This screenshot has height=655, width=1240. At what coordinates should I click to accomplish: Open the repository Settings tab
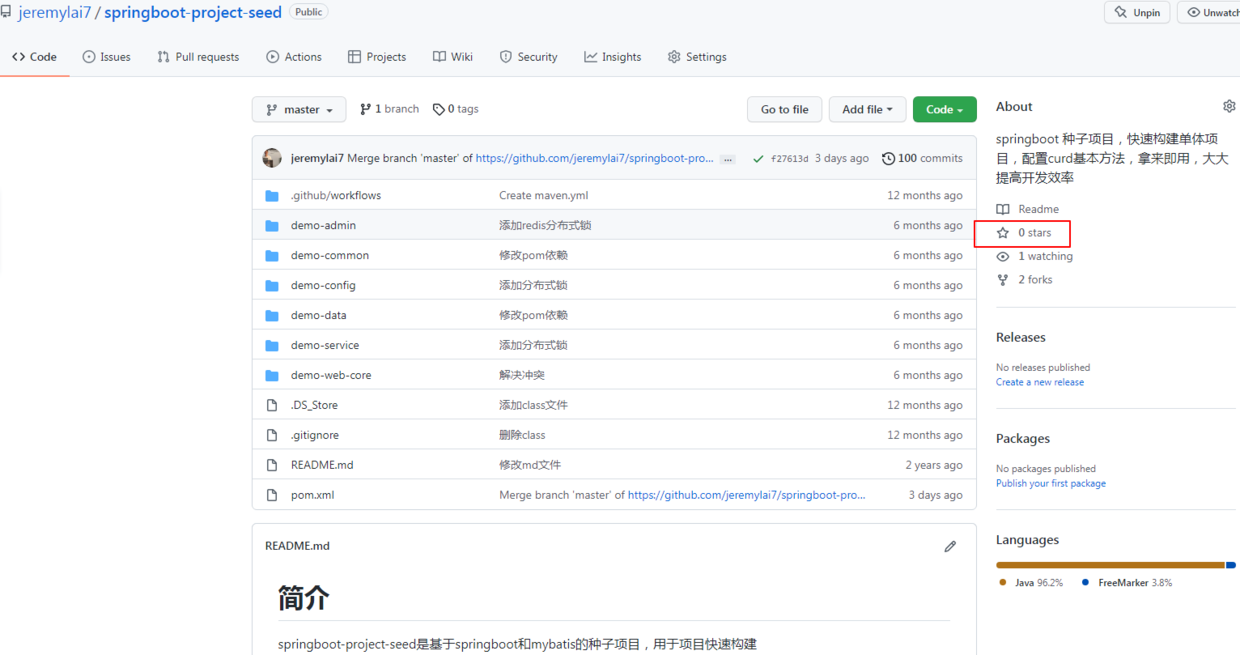(697, 57)
